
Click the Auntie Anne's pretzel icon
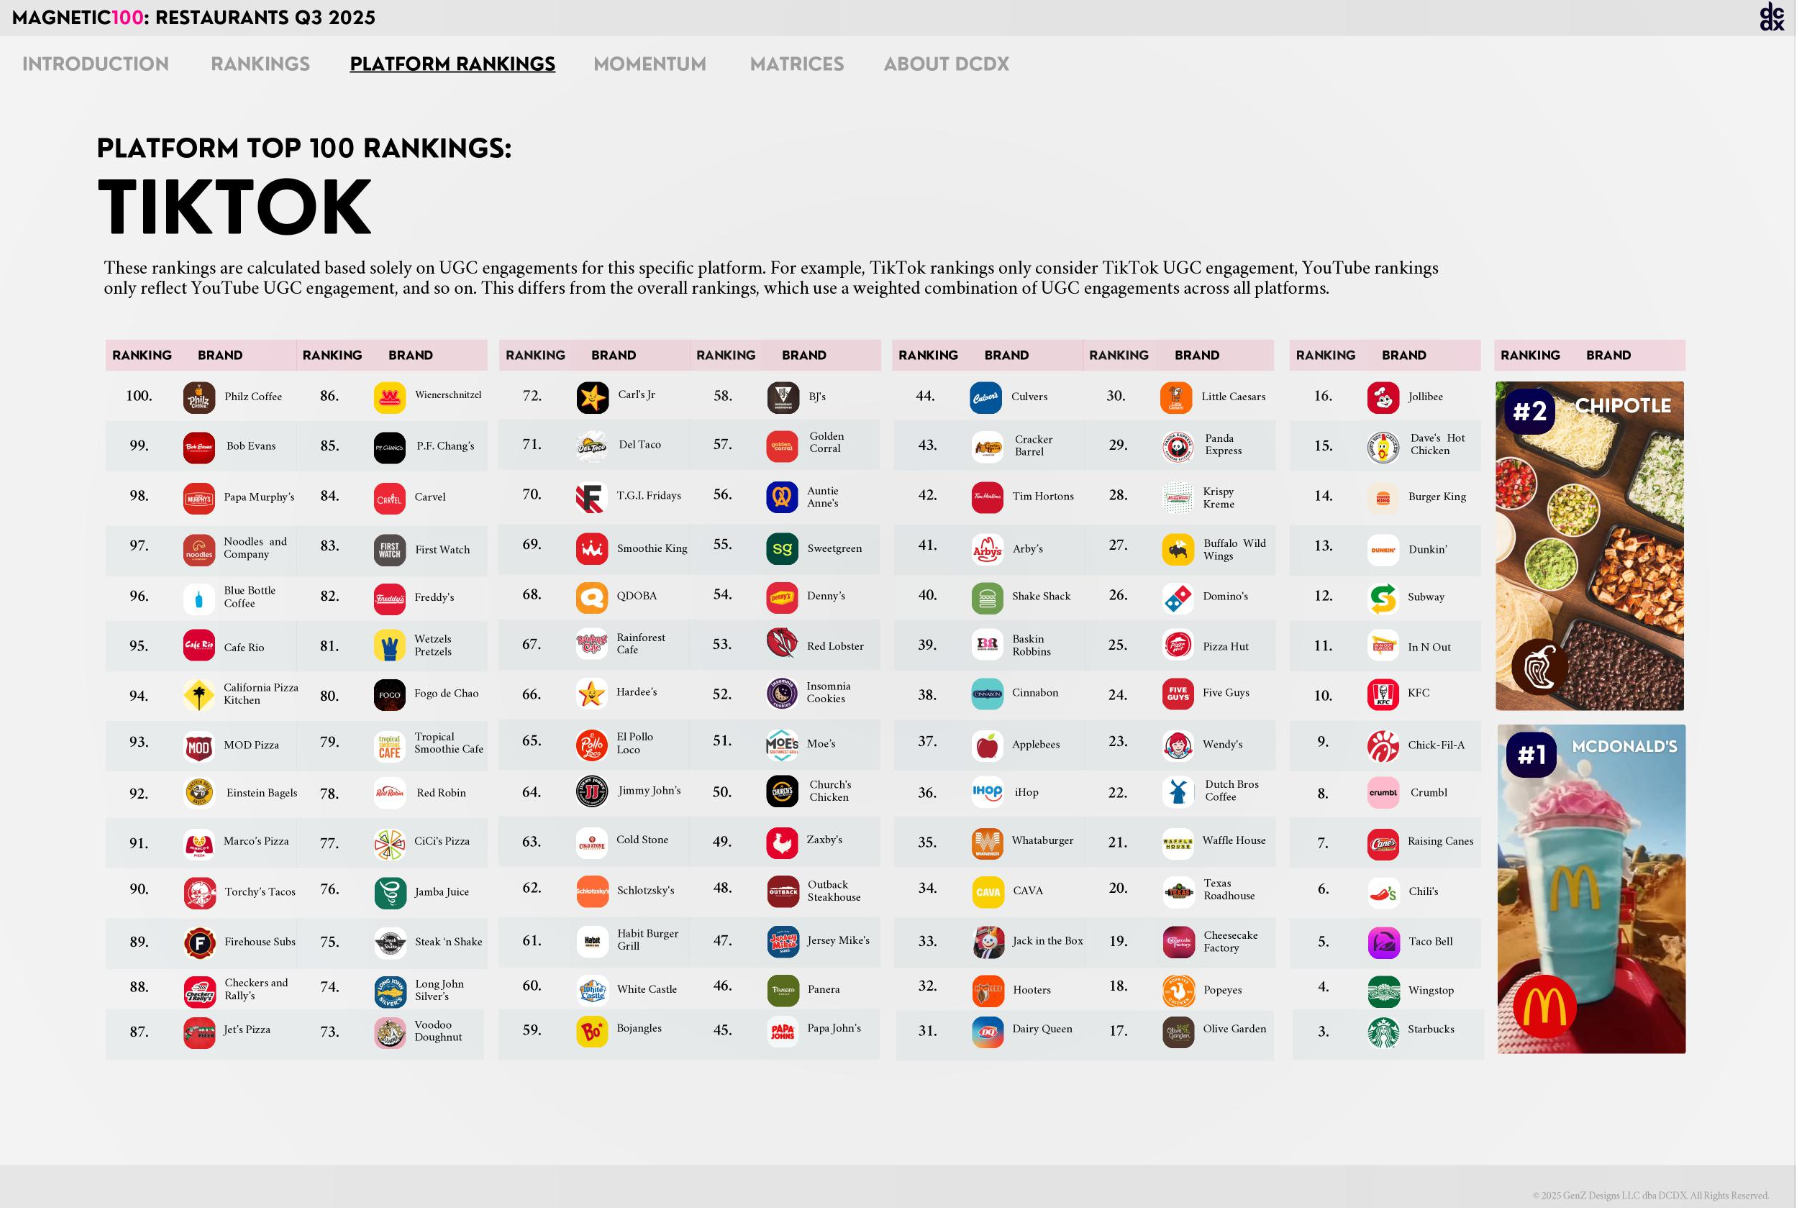point(782,496)
